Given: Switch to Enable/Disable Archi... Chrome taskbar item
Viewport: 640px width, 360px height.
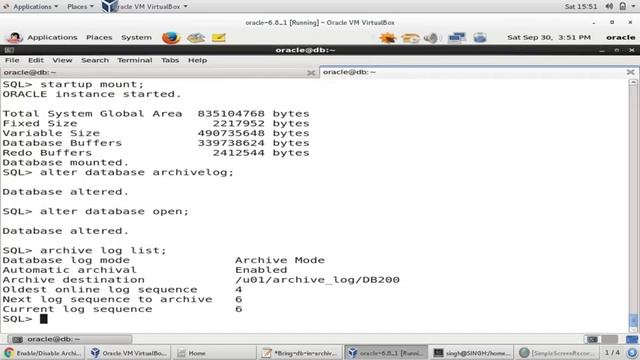Looking at the screenshot, I should pos(43,353).
